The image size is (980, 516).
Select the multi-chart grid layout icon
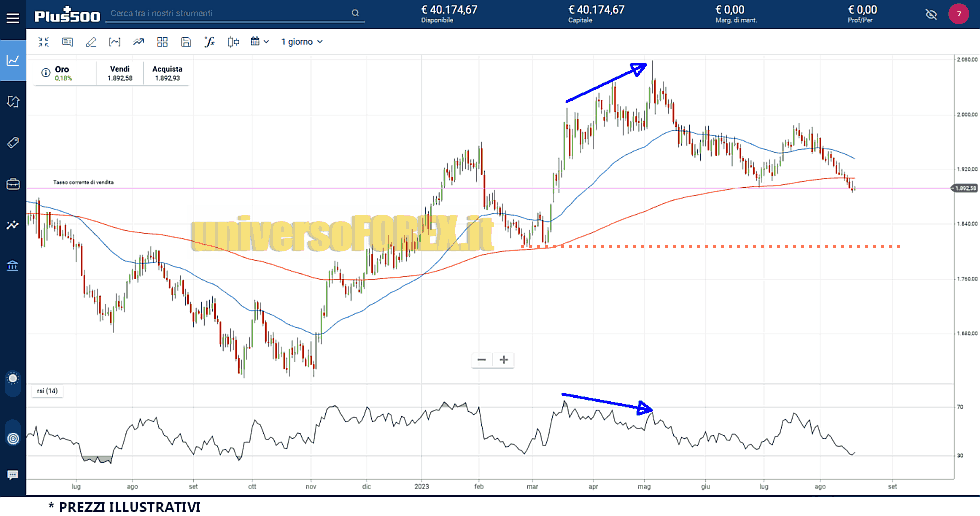click(162, 42)
